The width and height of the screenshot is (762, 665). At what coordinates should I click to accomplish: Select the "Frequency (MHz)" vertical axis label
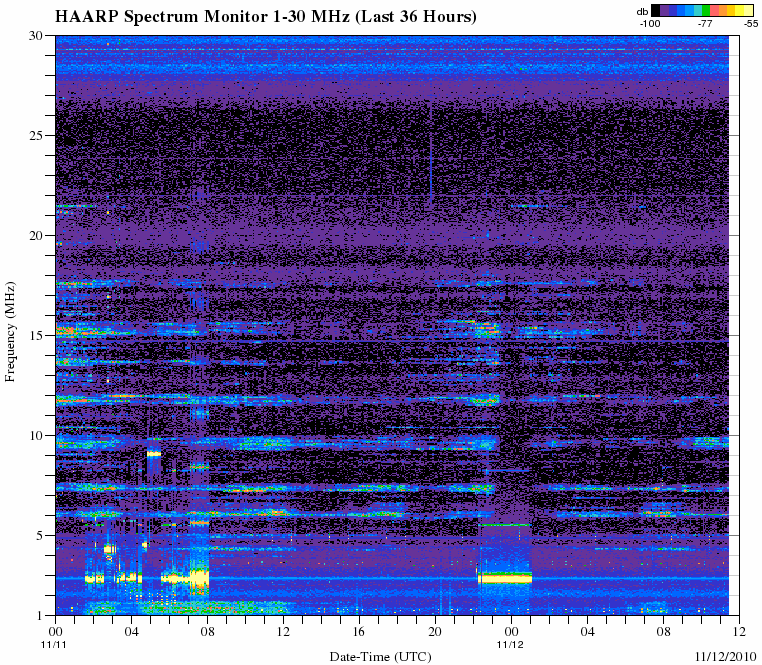10,332
